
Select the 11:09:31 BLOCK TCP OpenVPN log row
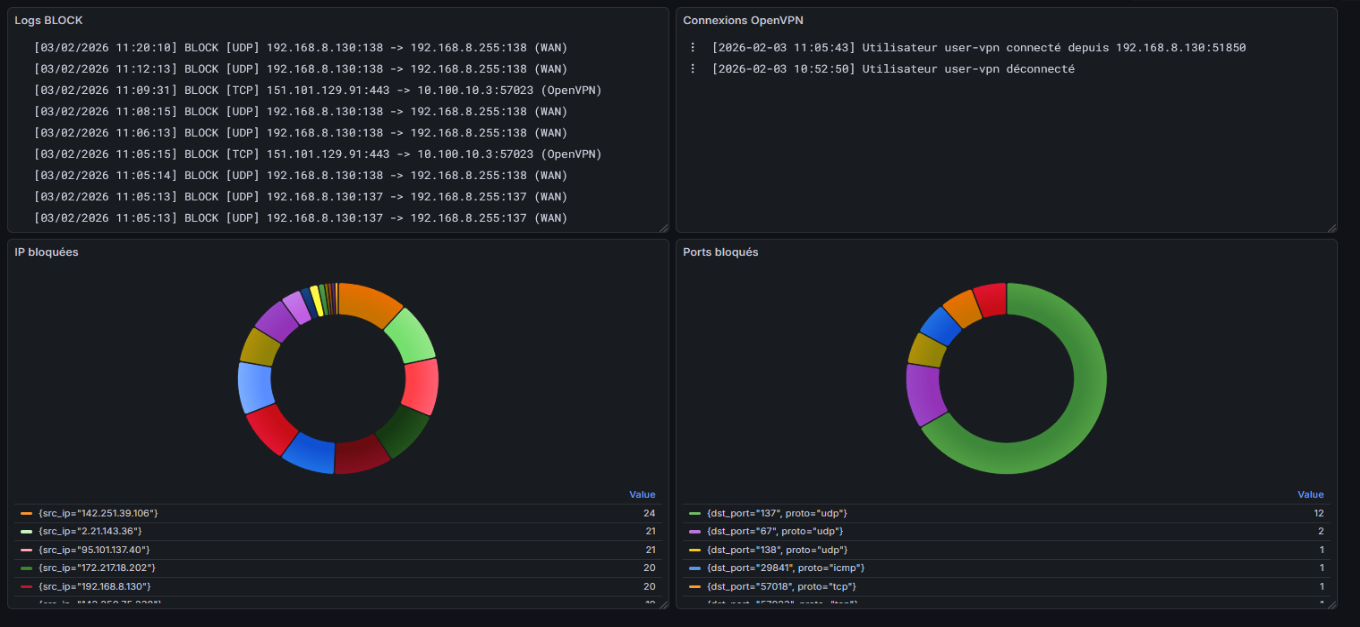317,90
